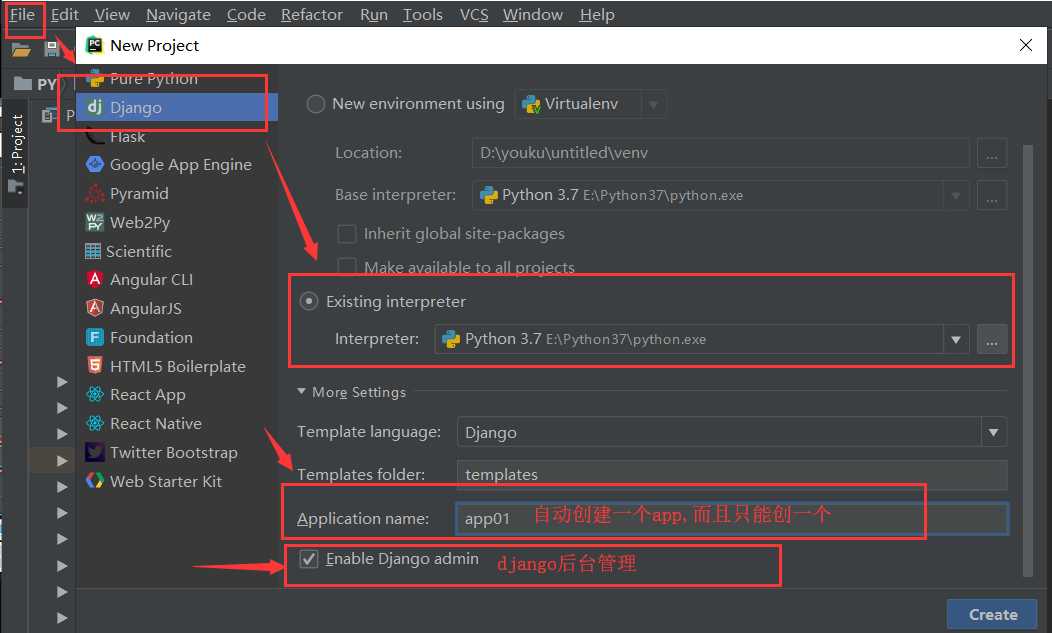
Task: Open the 1: Project tool window
Action: [16, 153]
